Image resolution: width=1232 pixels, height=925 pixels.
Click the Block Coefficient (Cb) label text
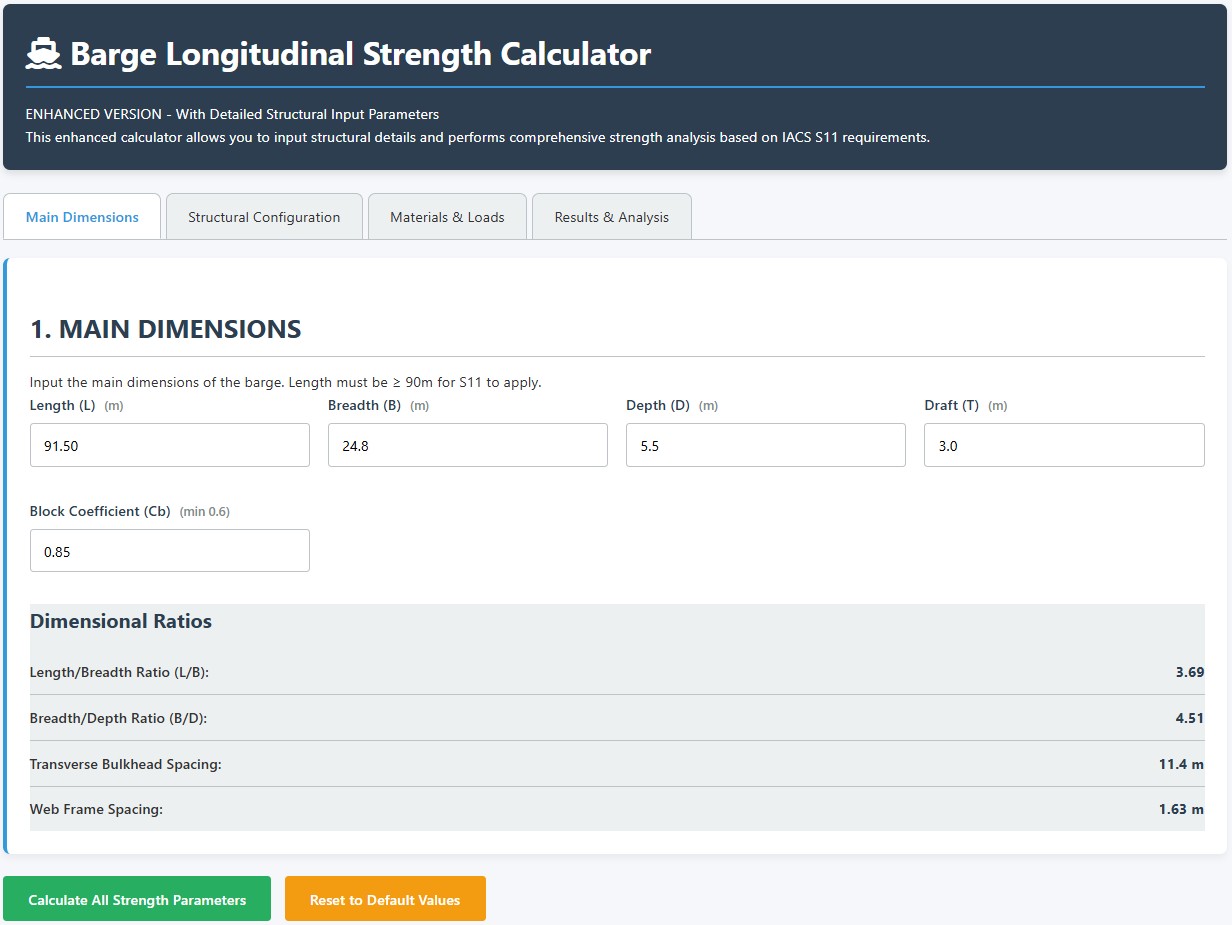[x=100, y=511]
